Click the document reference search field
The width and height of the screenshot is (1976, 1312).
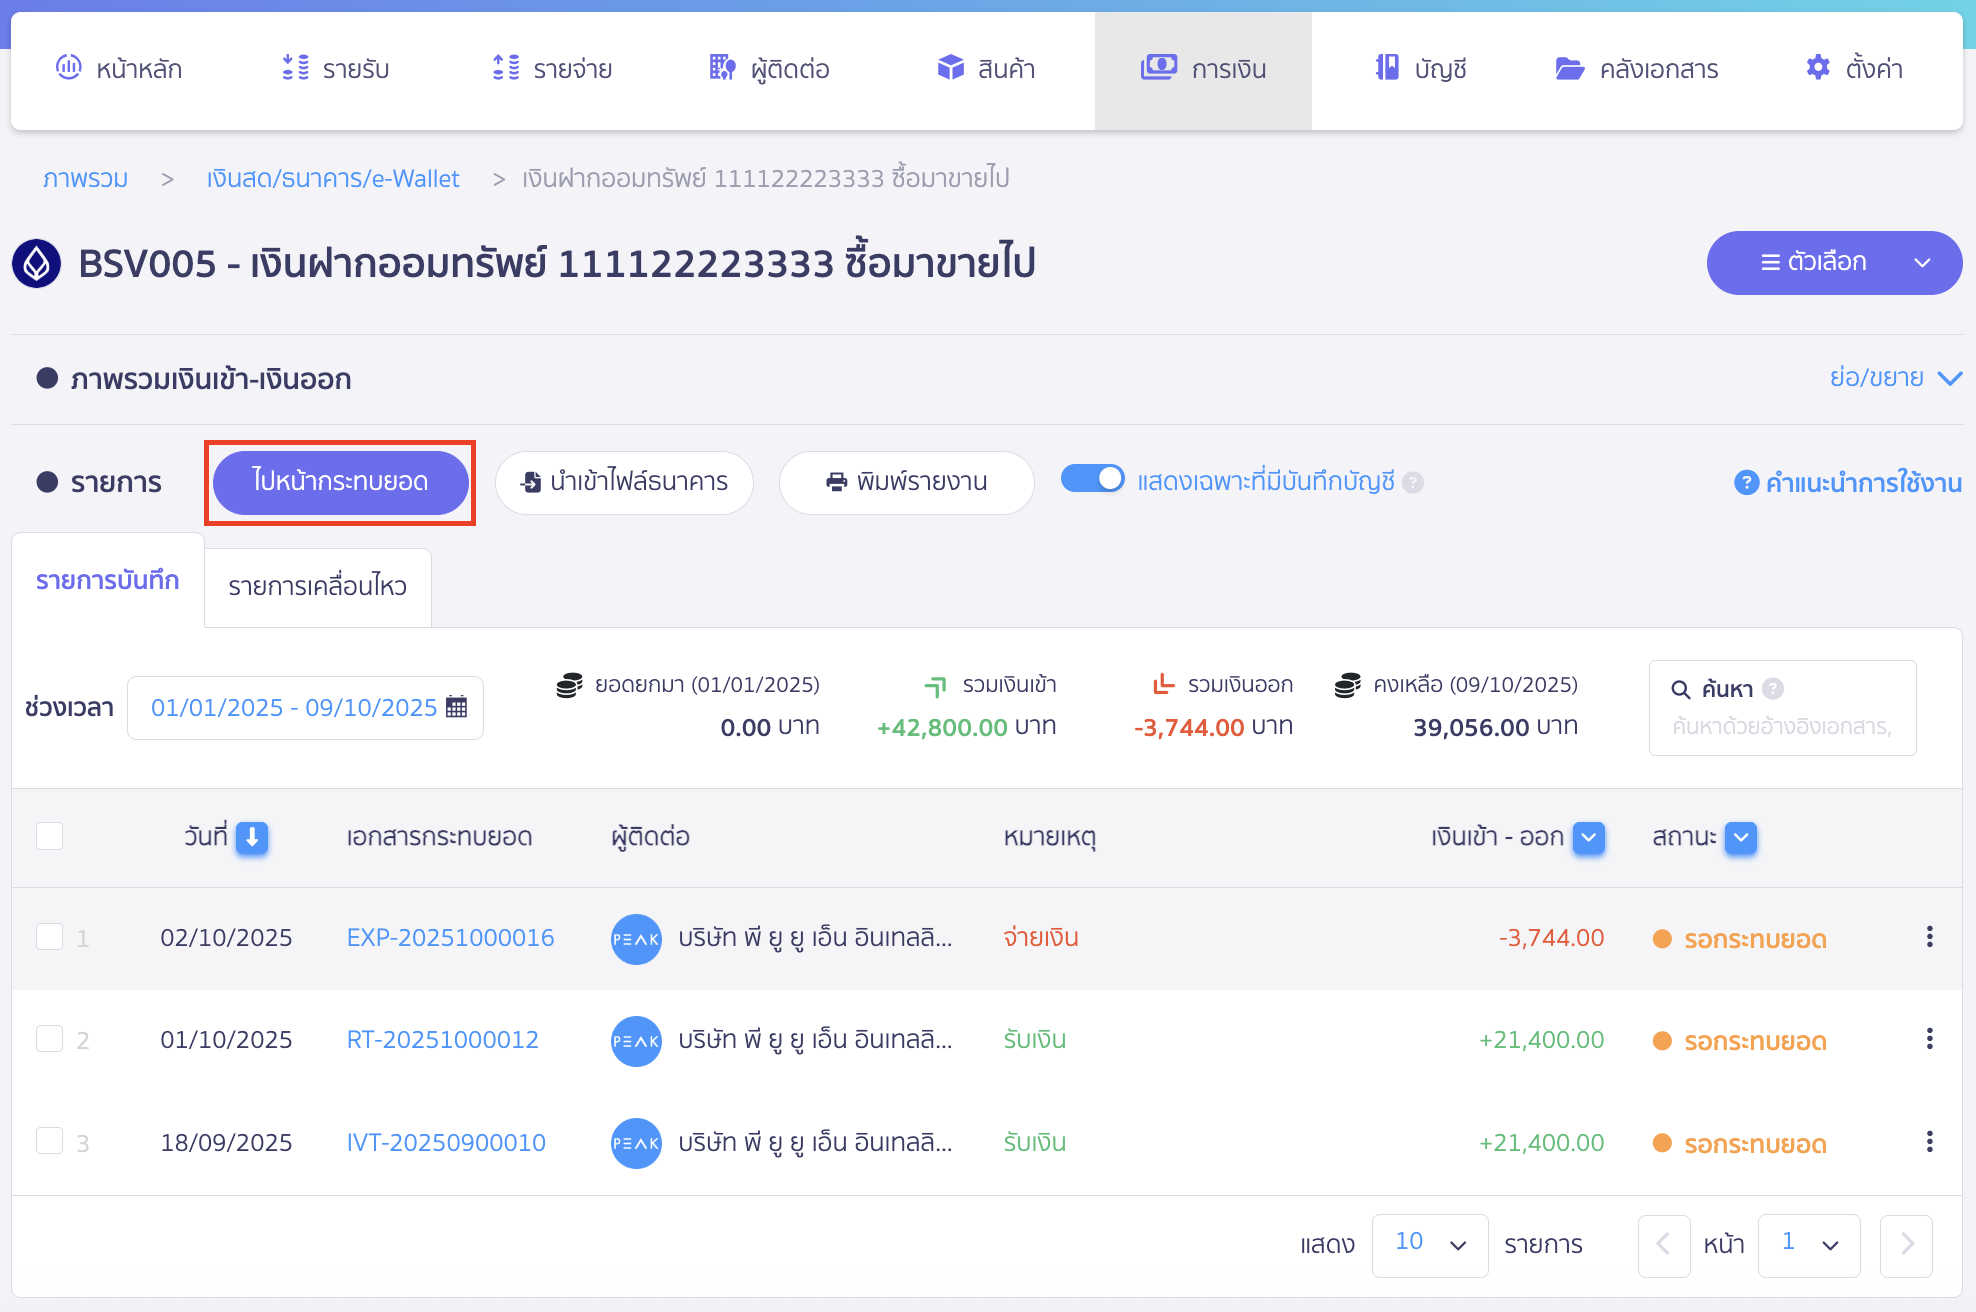click(x=1781, y=726)
